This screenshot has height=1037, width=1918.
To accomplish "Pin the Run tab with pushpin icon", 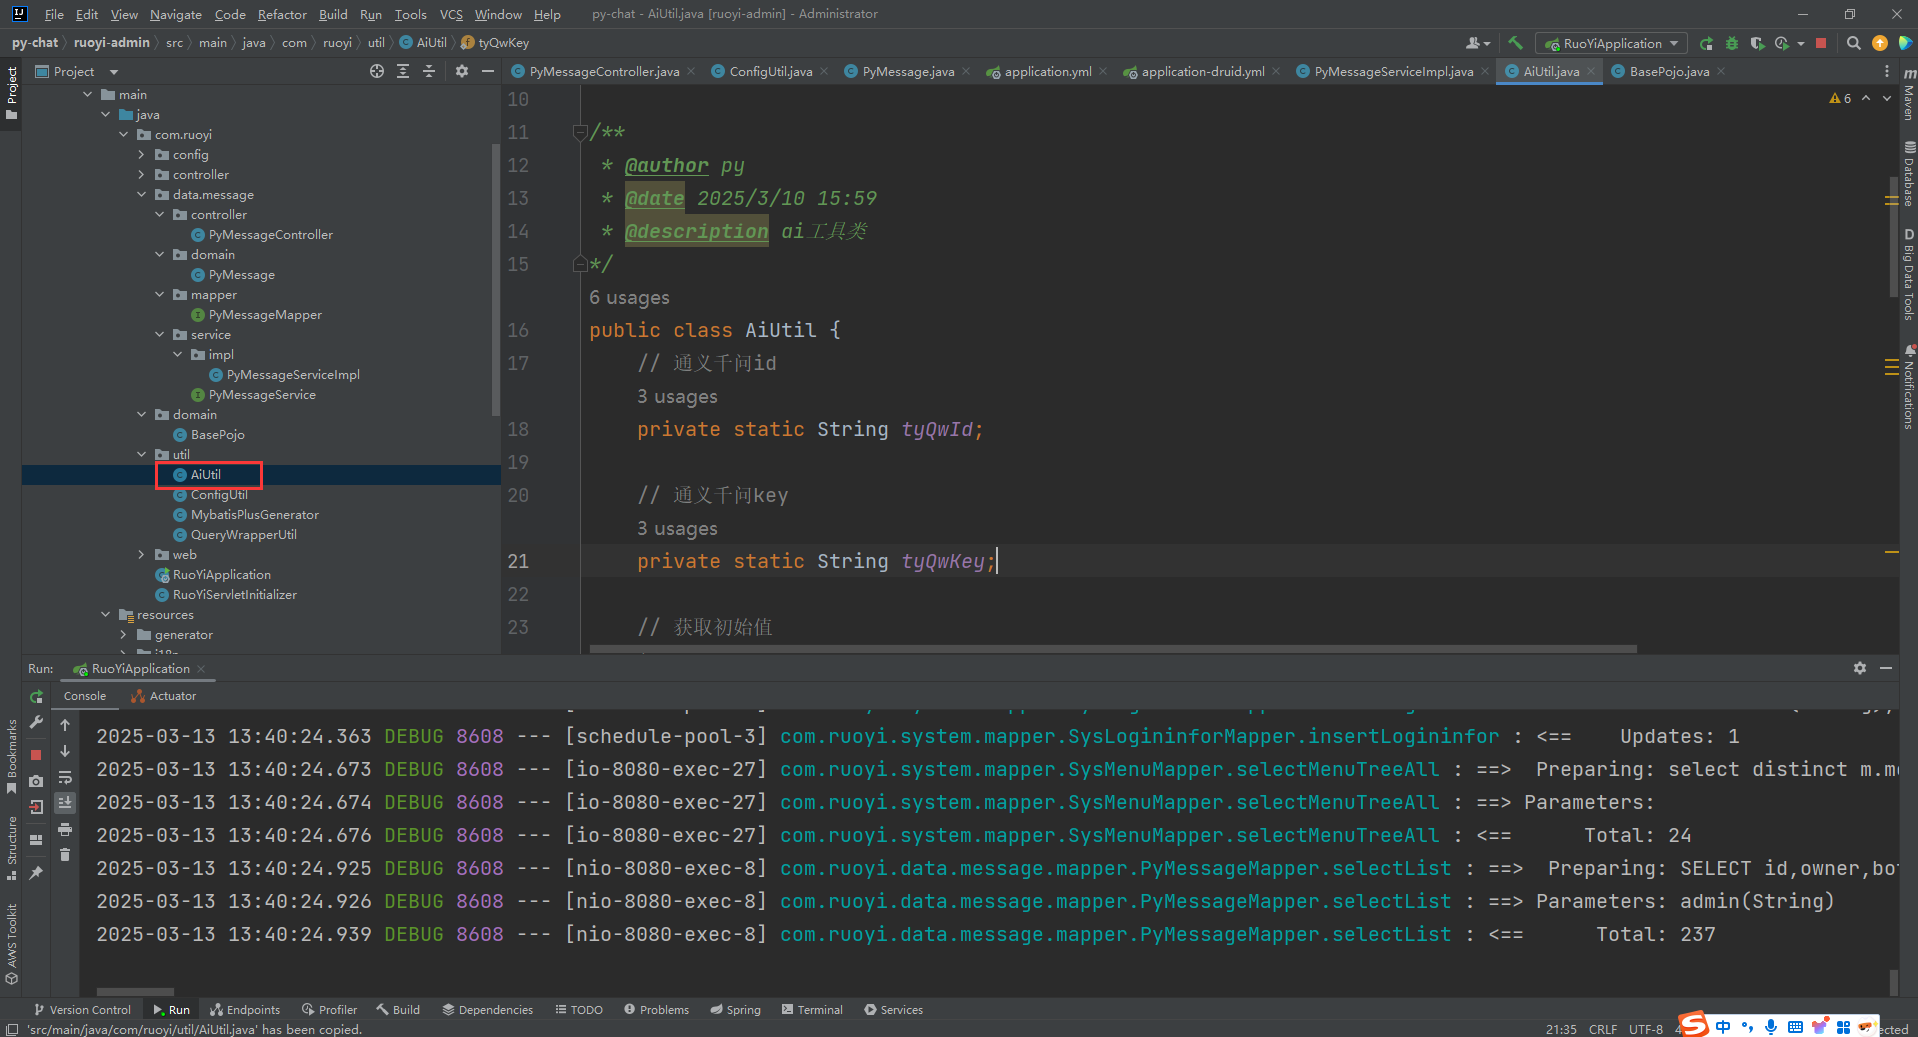I will [36, 873].
